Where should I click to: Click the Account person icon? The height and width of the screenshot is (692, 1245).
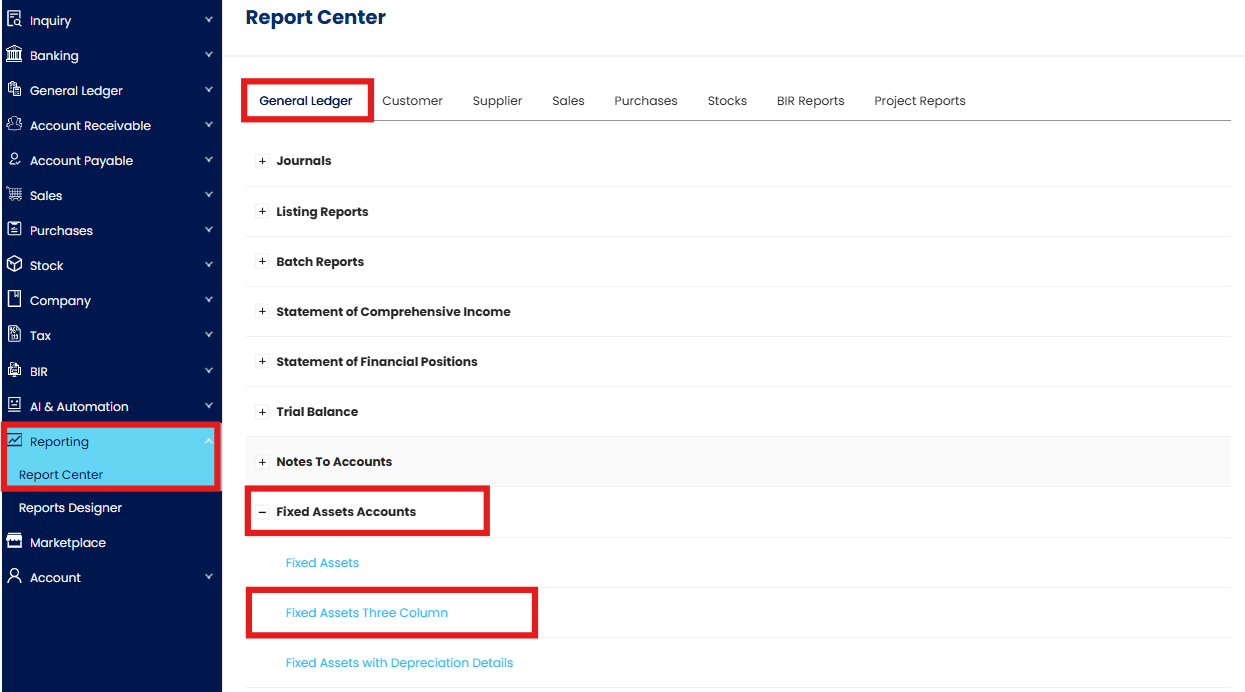coord(14,576)
